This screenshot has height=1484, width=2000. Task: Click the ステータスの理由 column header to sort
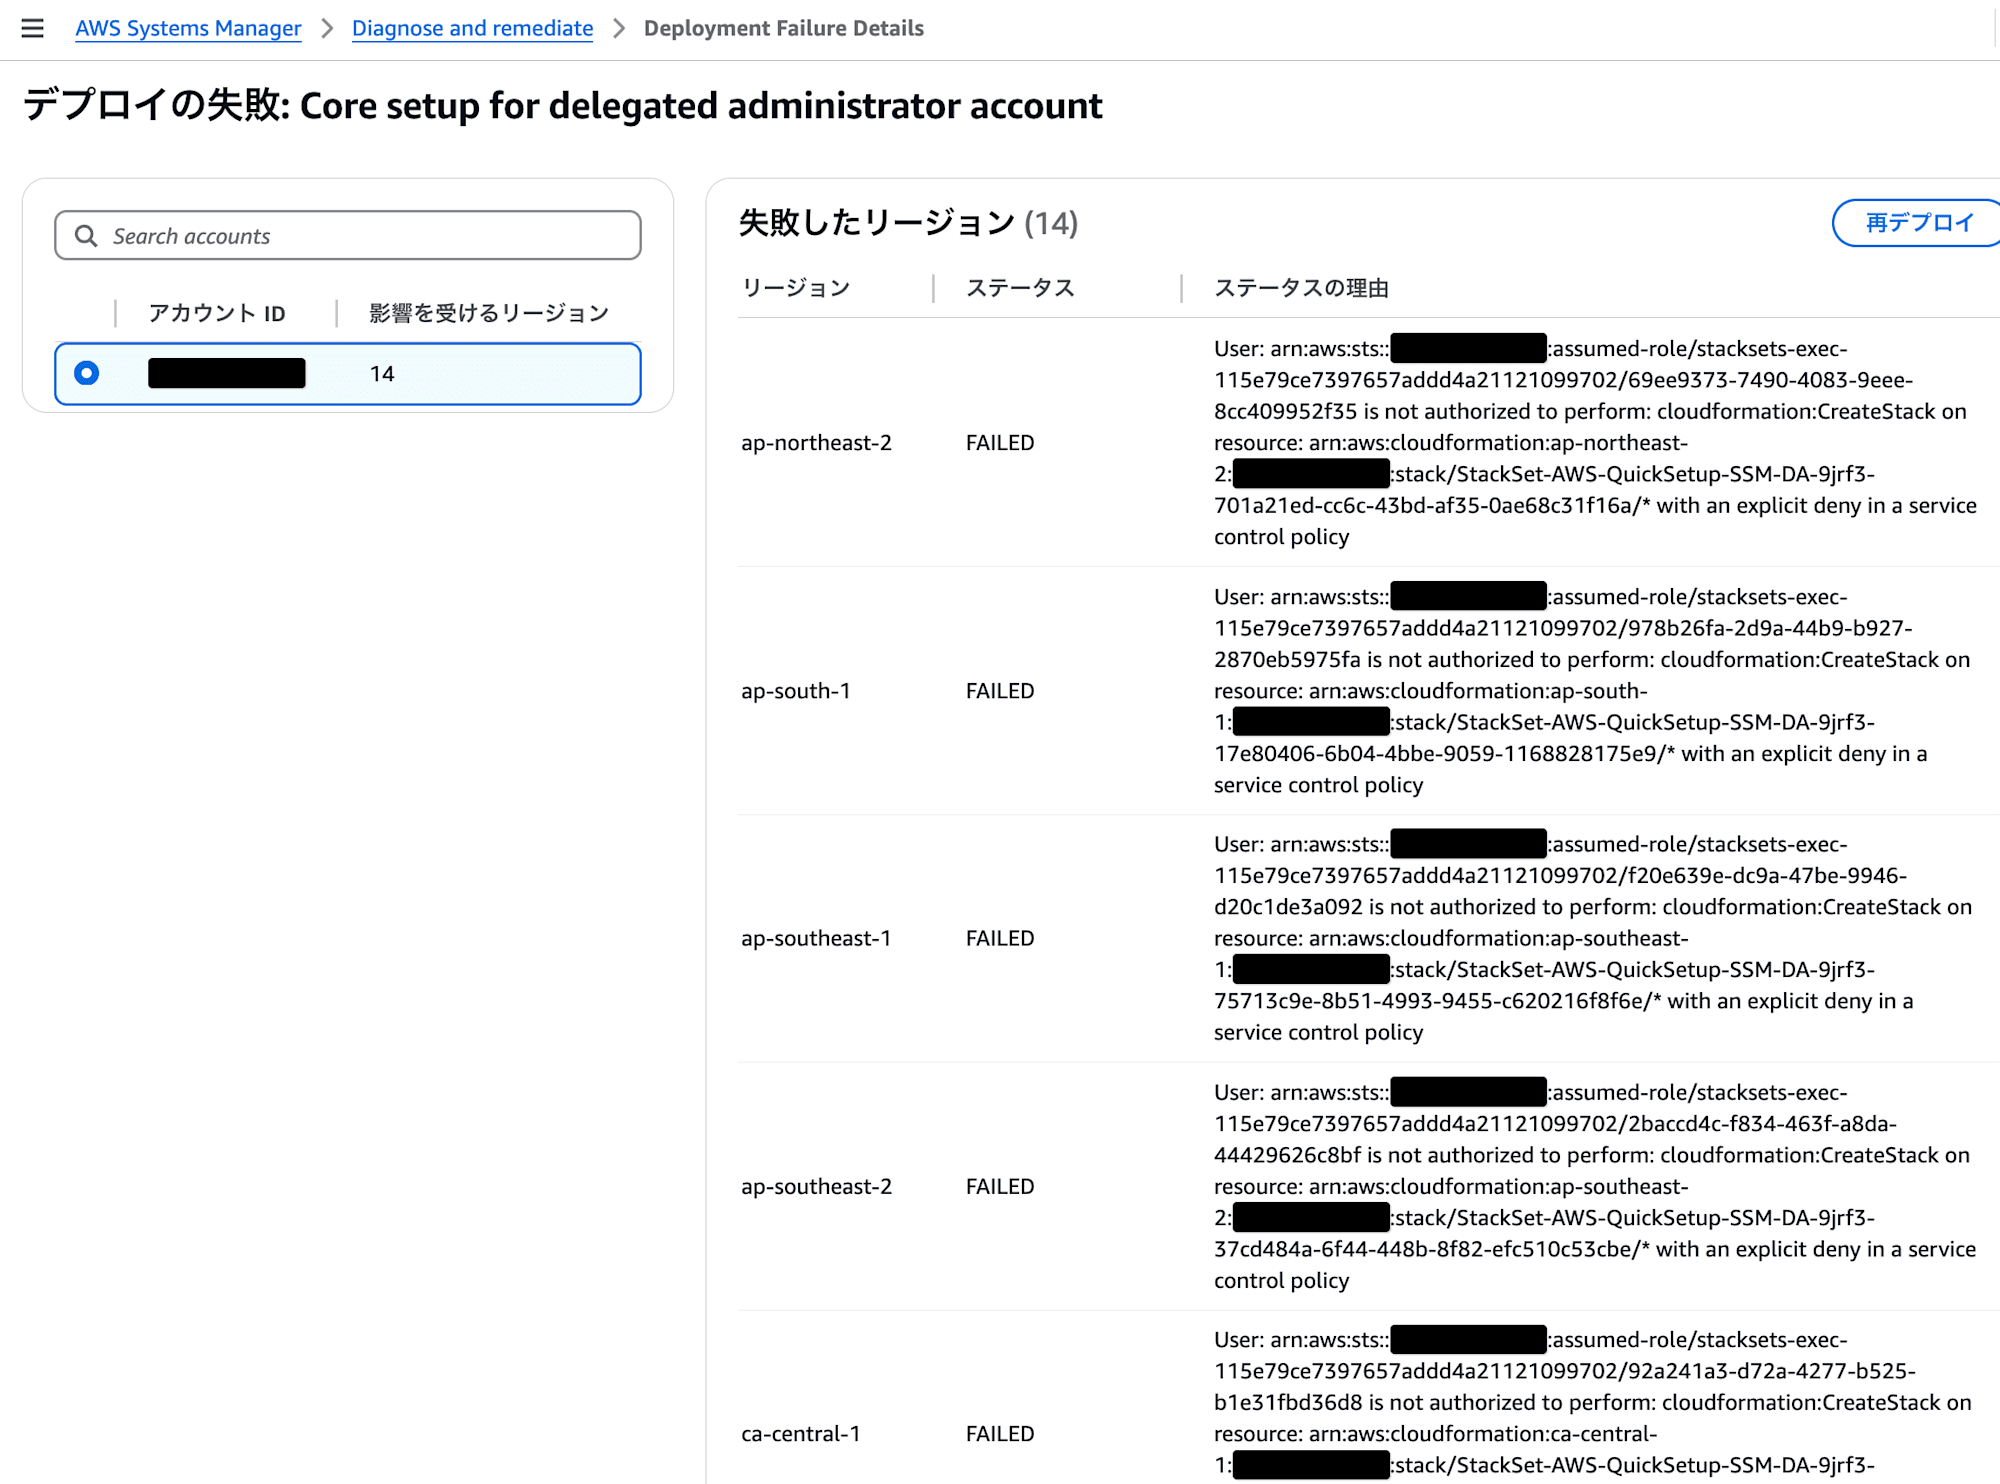point(1308,287)
